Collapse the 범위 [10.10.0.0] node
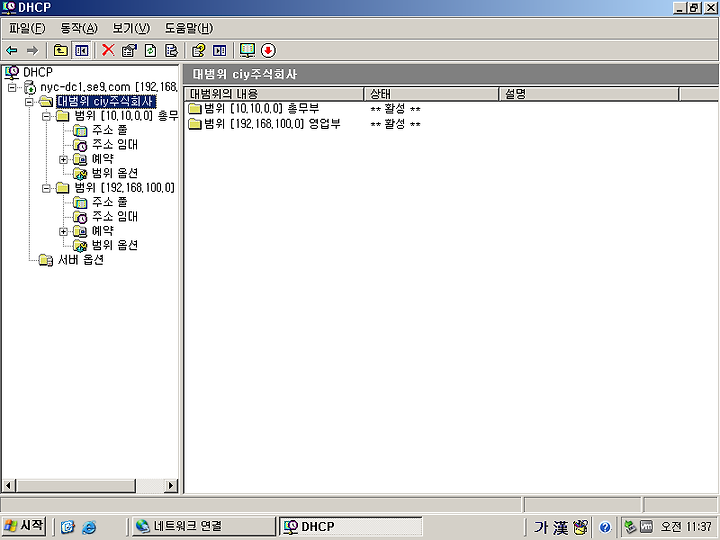Image resolution: width=720 pixels, height=540 pixels. pyautogui.click(x=46, y=116)
